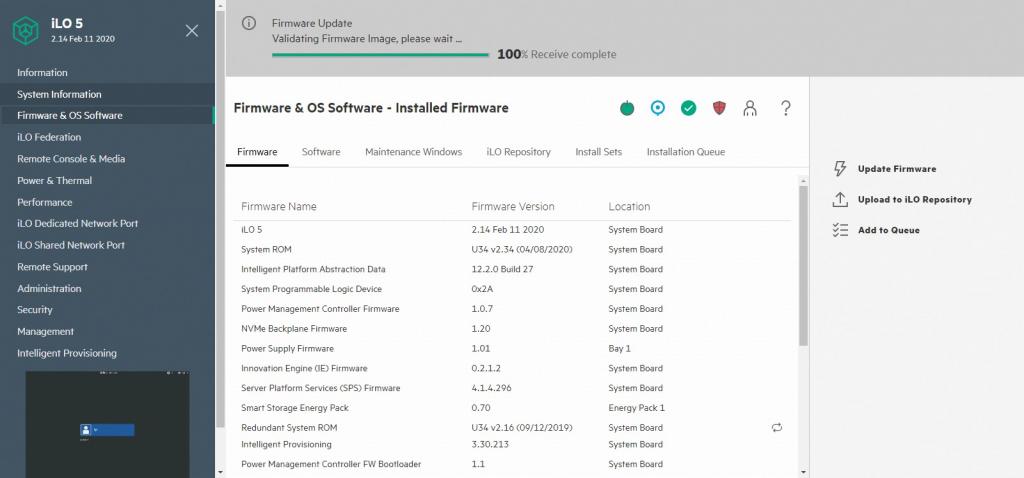Select the Installation Queue tab
The width and height of the screenshot is (1024, 478).
tap(685, 152)
